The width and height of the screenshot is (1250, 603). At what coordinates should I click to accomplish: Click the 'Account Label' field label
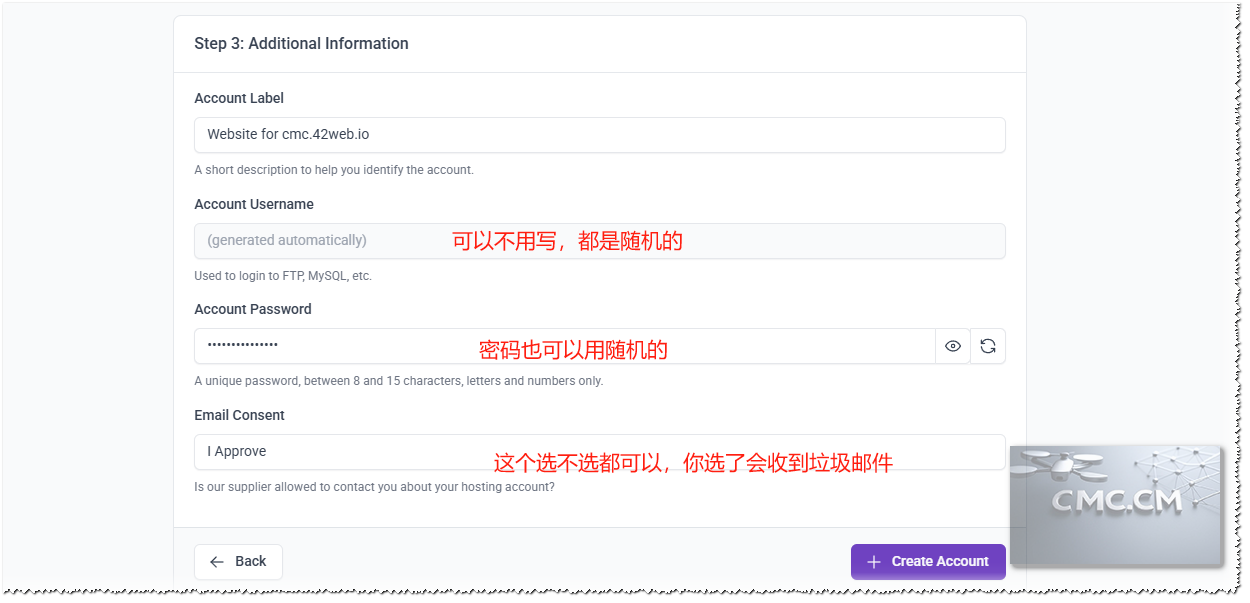coord(239,98)
